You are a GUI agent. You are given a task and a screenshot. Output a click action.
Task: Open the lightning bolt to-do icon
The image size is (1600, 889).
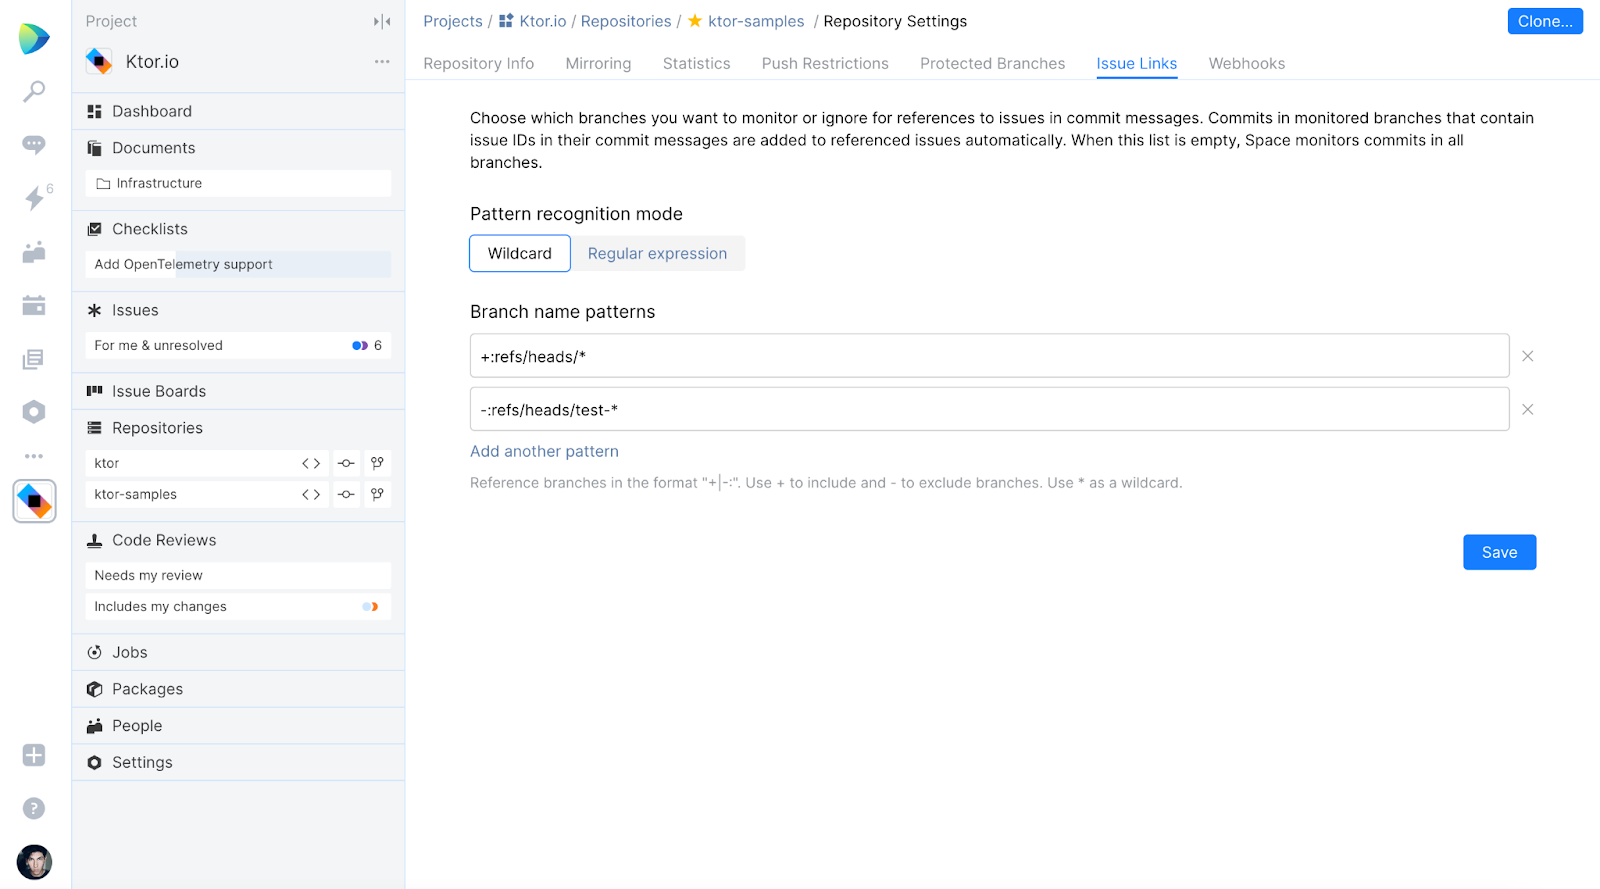tap(34, 198)
